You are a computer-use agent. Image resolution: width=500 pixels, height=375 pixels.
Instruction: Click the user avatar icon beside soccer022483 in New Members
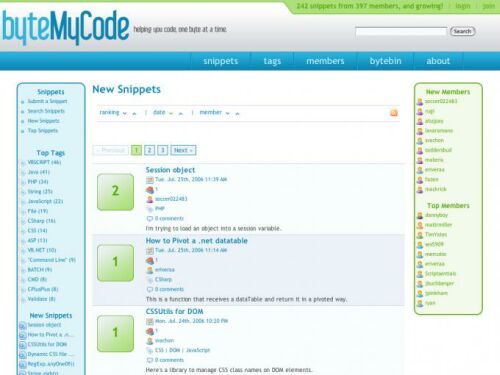(x=420, y=102)
